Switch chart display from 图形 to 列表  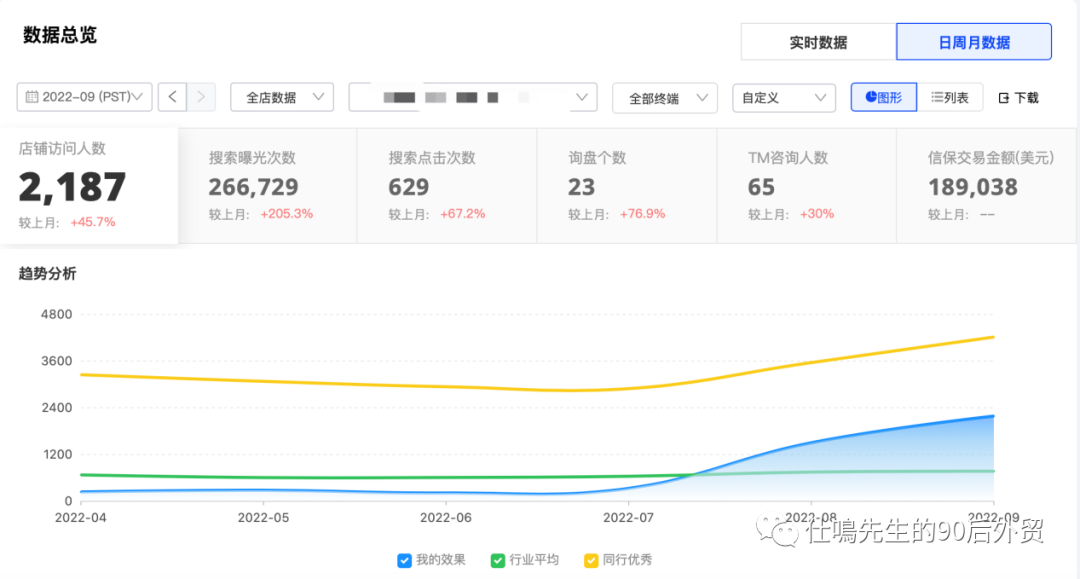[948, 97]
